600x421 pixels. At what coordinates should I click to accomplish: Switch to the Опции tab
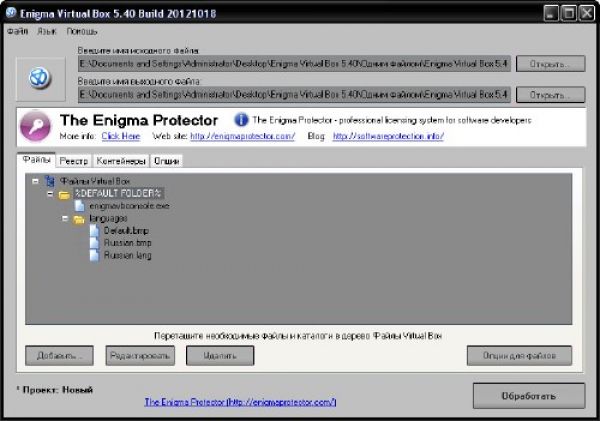(166, 161)
